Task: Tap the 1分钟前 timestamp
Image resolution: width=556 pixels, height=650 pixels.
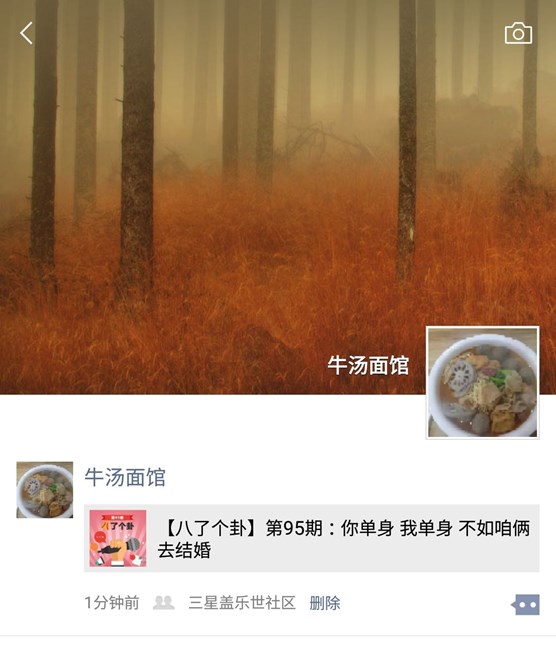Action: (x=112, y=603)
